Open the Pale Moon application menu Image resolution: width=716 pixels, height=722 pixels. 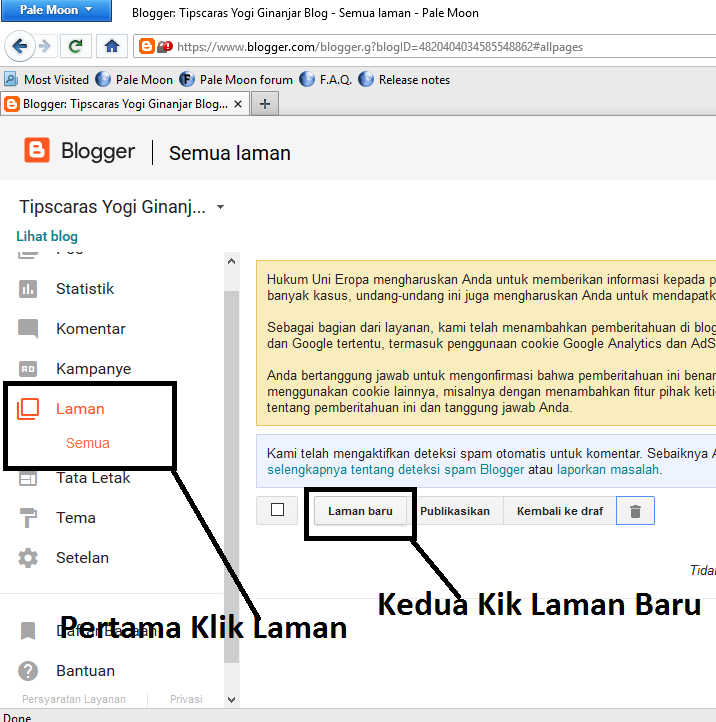click(x=56, y=10)
